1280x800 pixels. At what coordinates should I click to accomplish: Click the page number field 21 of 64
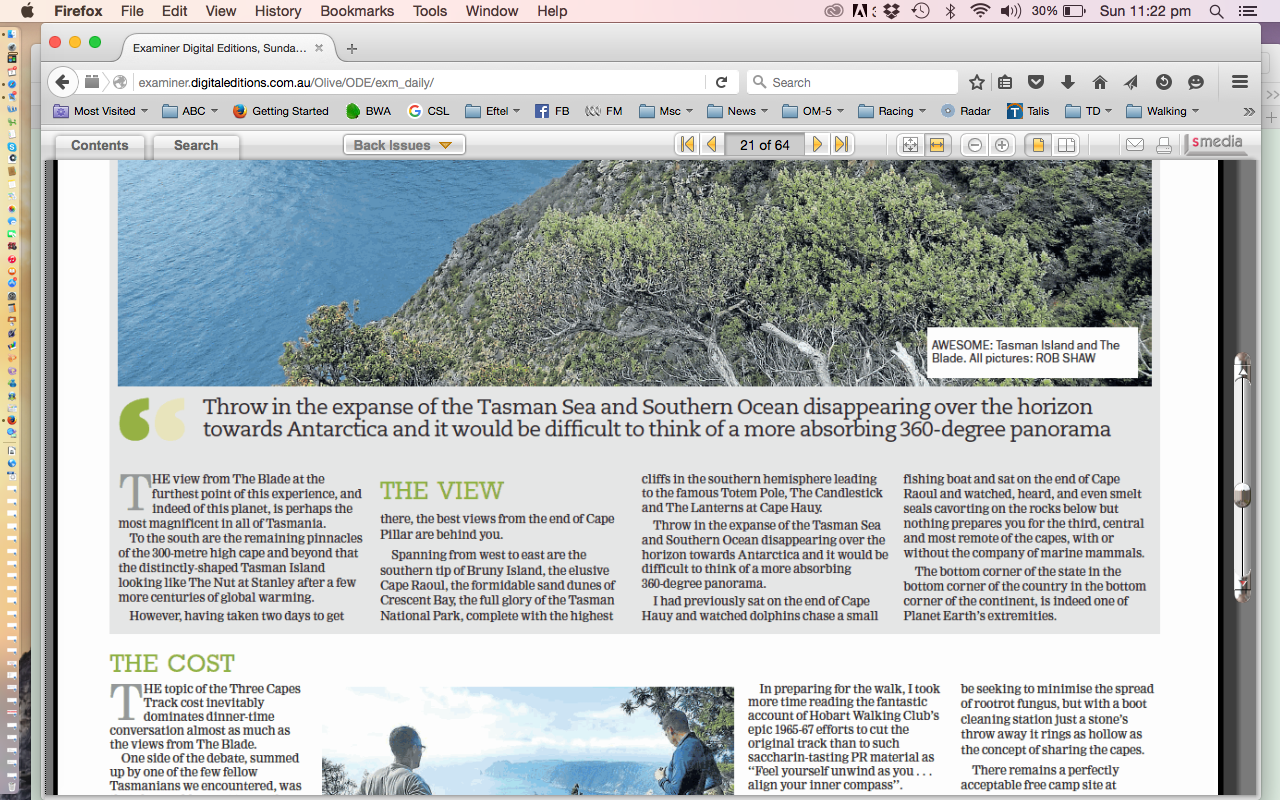tap(764, 145)
